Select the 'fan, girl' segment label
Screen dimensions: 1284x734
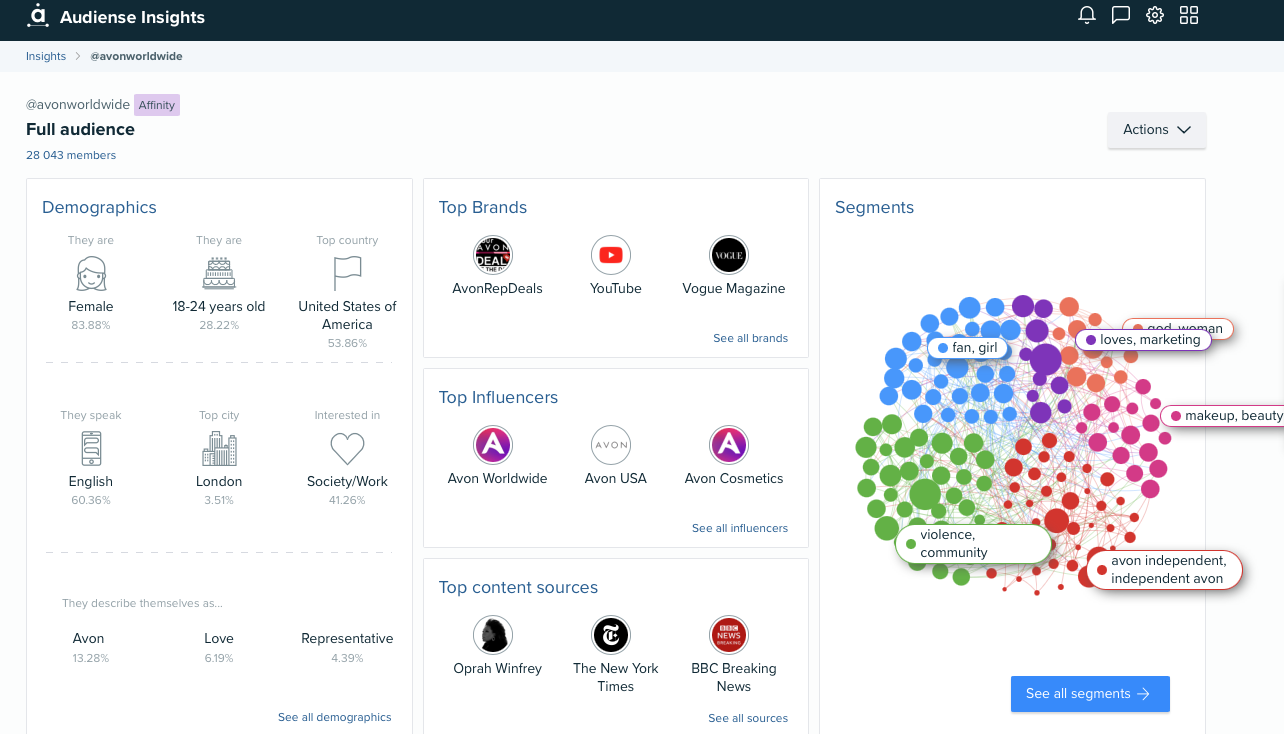click(967, 348)
